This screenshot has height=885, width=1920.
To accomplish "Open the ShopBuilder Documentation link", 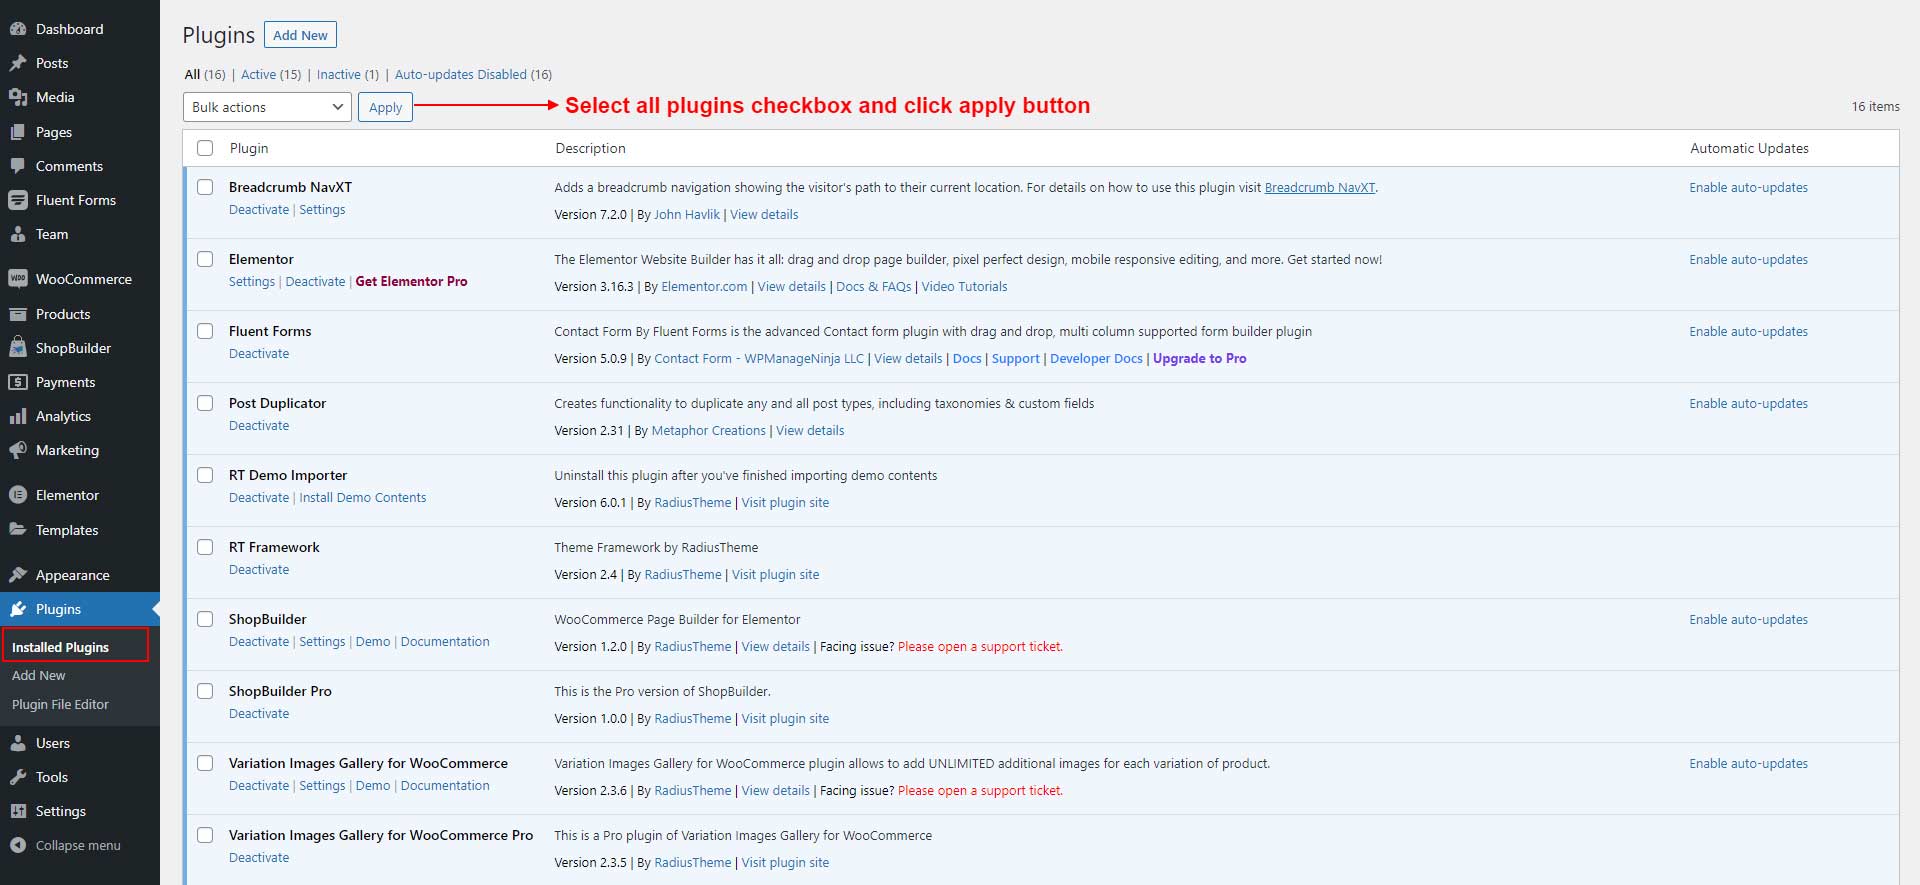I will pyautogui.click(x=445, y=642).
